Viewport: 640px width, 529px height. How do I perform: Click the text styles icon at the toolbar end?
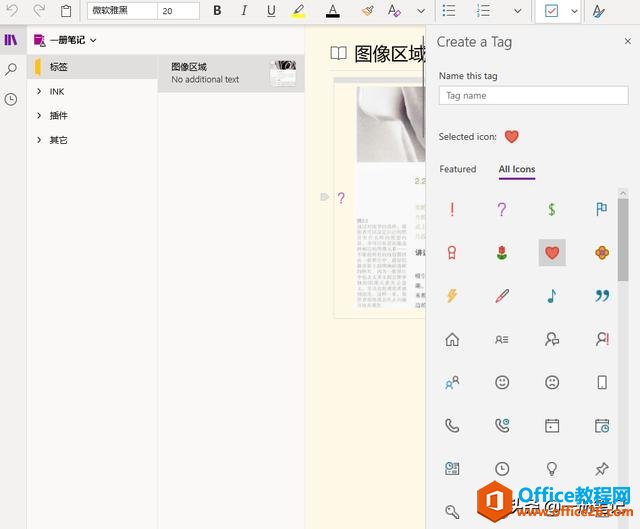coord(599,11)
